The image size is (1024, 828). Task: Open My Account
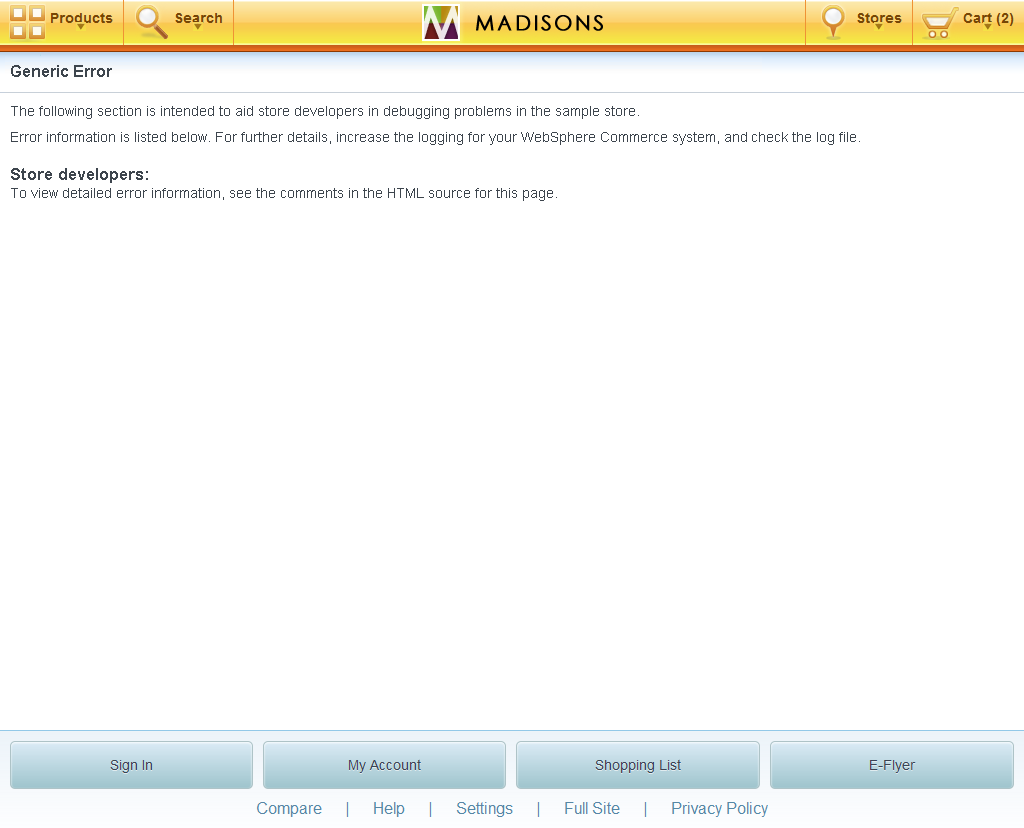point(384,764)
